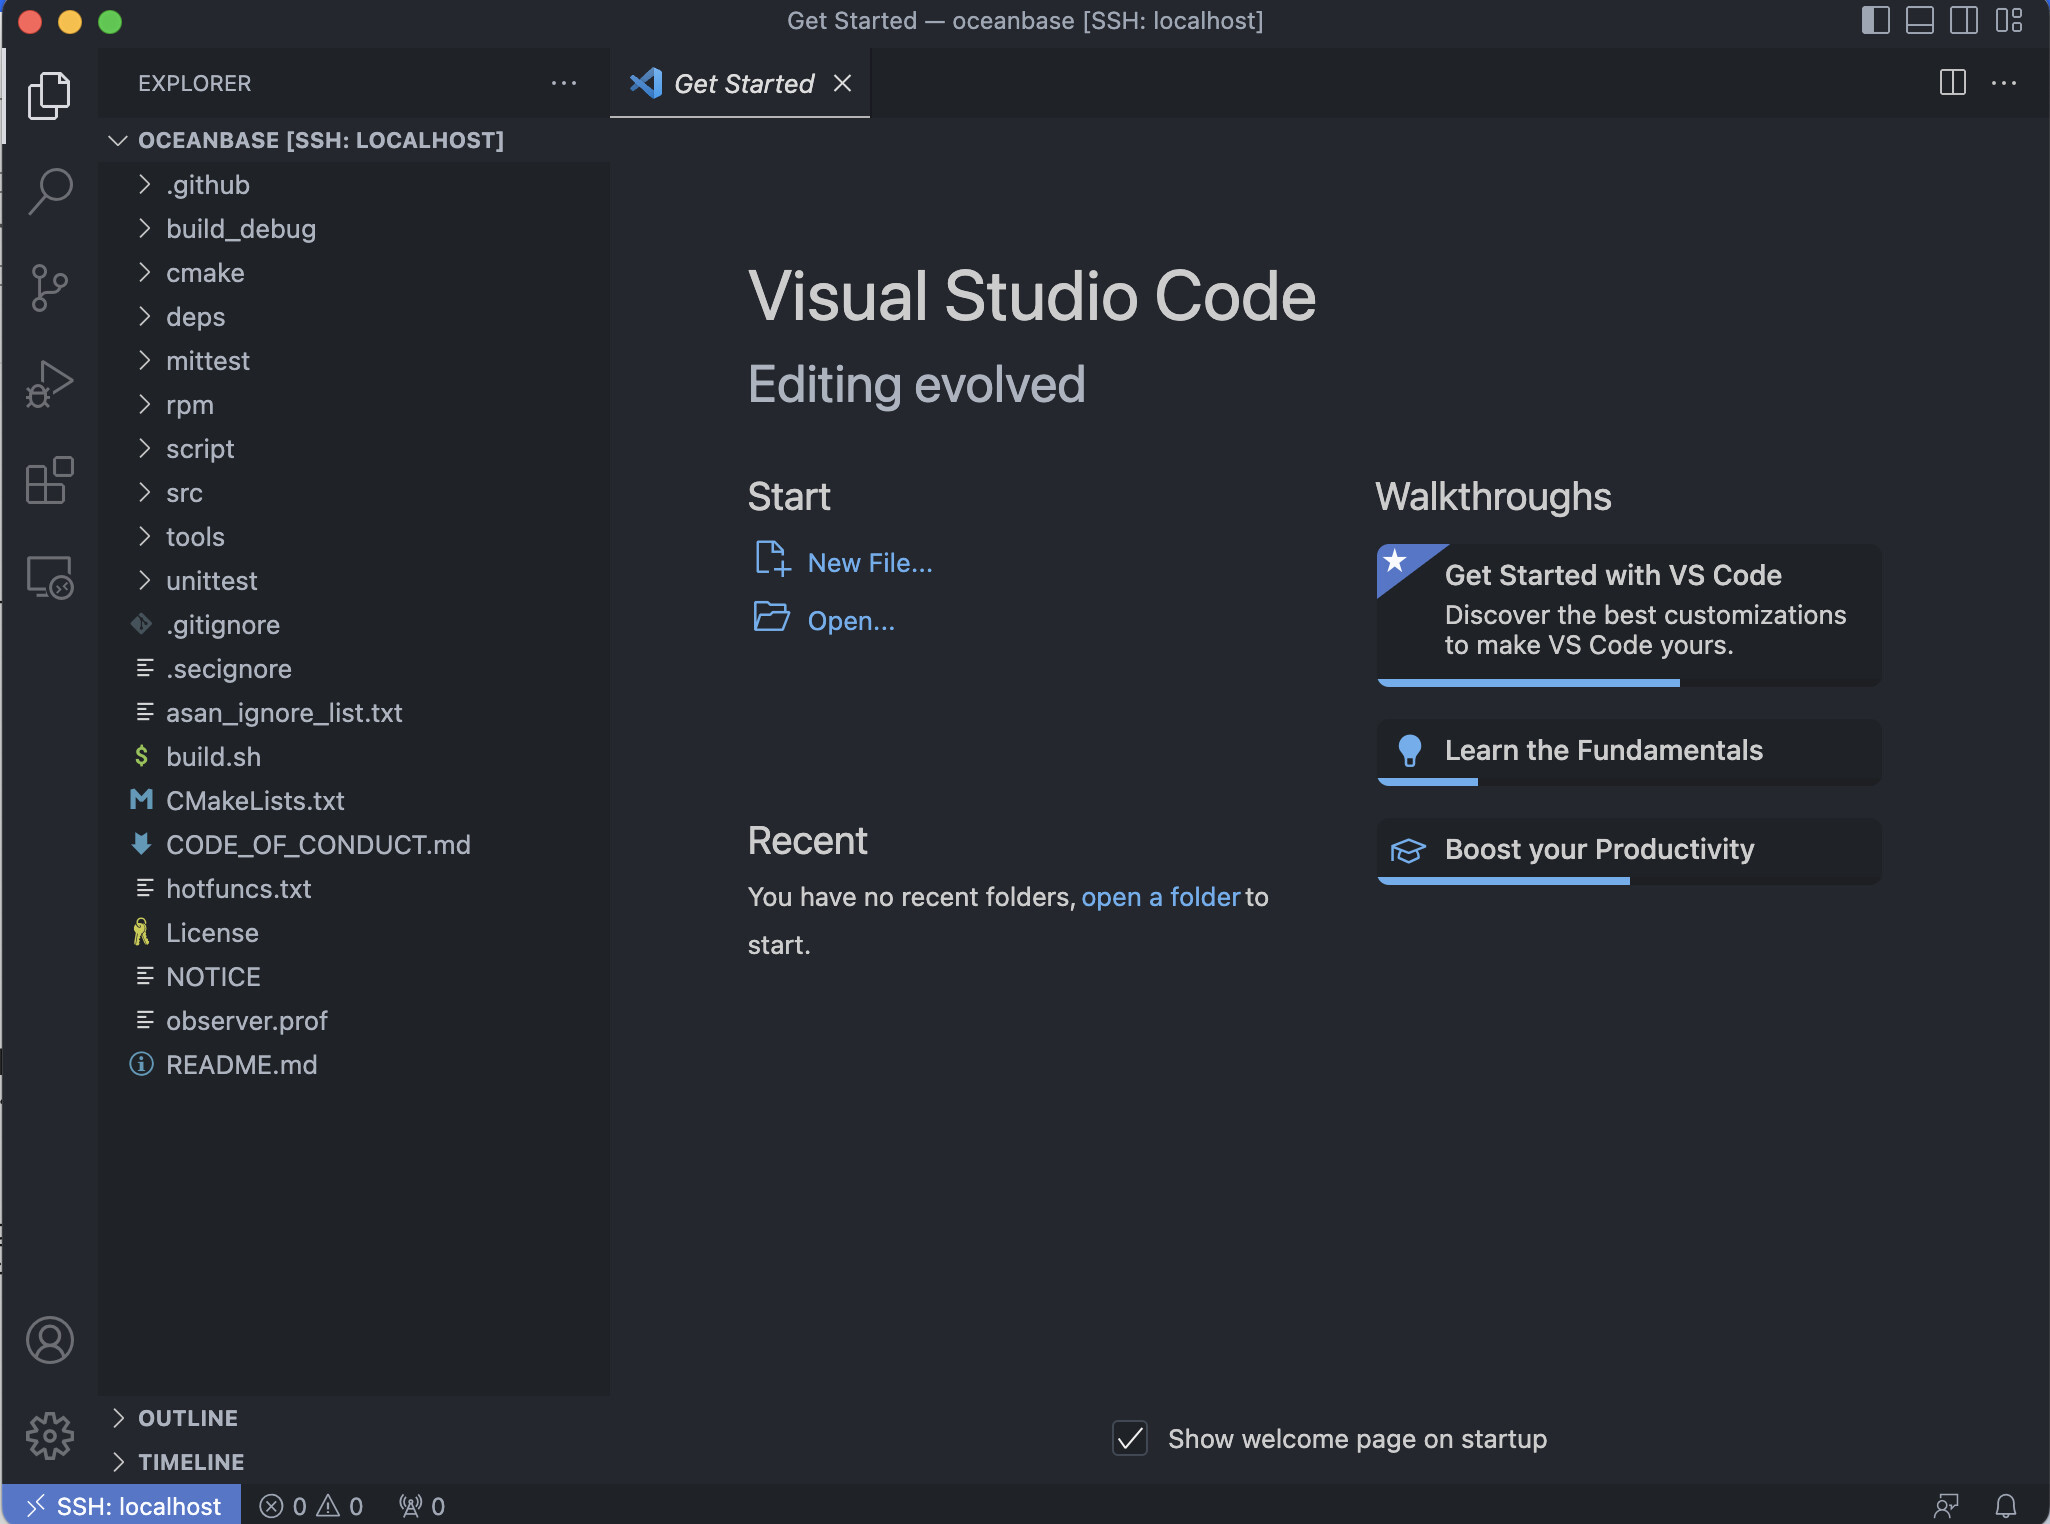Open the Extensions view icon
The image size is (2050, 1524).
pos(49,480)
